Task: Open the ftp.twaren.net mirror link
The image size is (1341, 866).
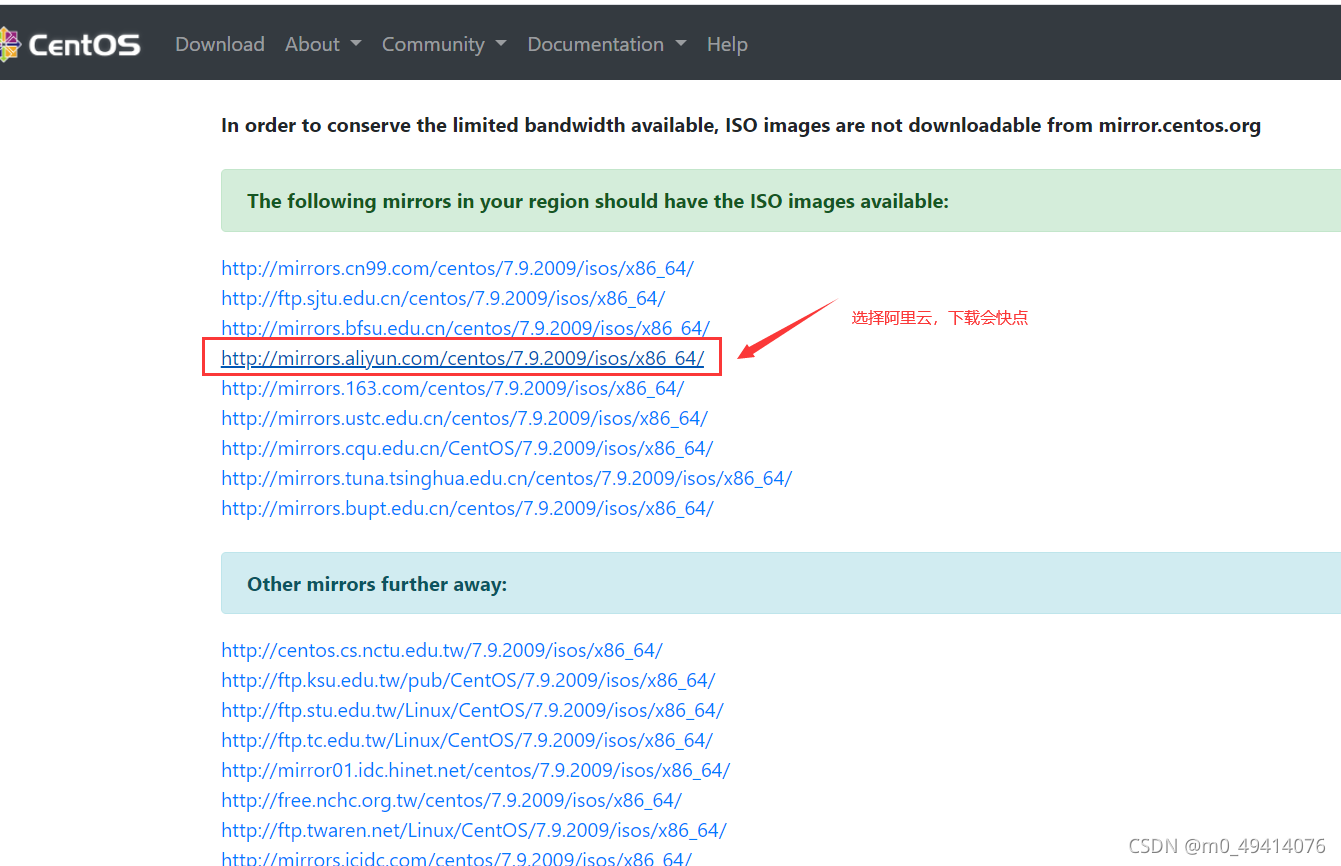Action: 474,830
